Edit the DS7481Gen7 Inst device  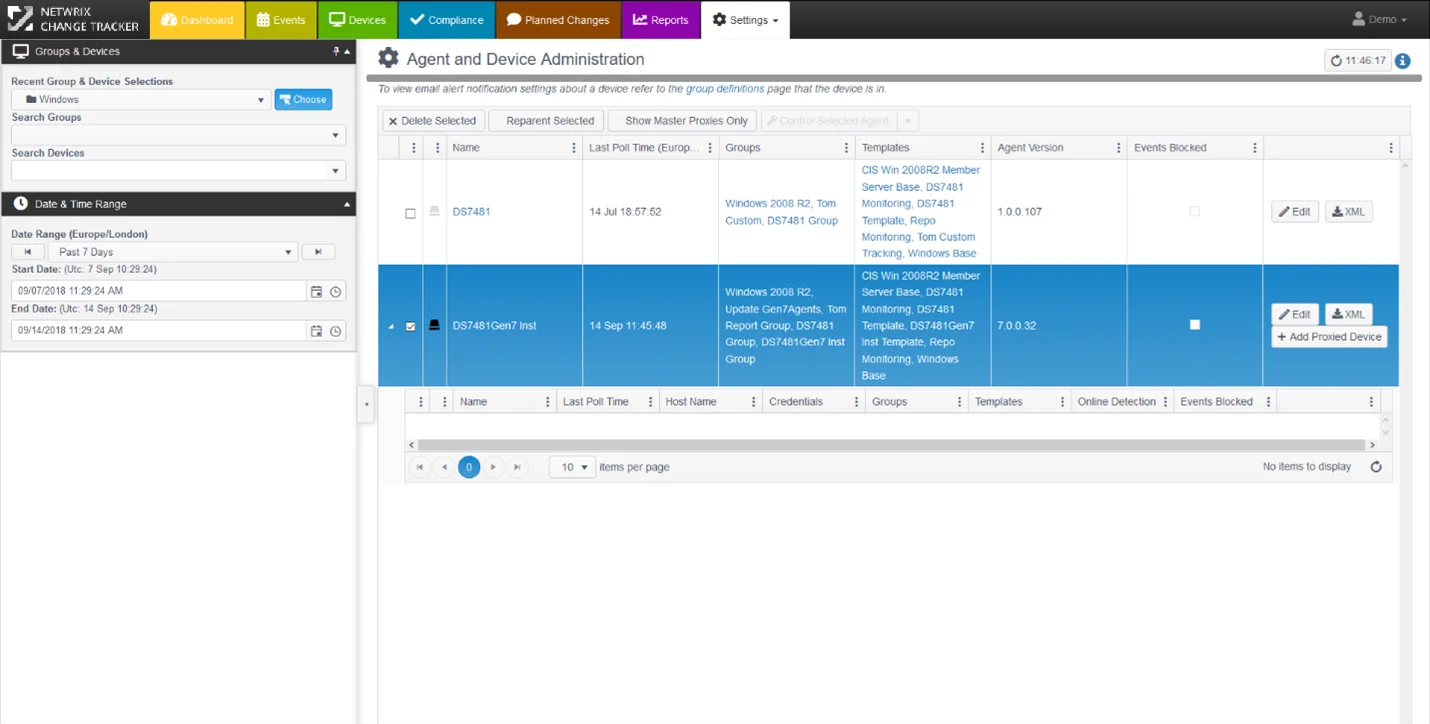click(x=1295, y=314)
